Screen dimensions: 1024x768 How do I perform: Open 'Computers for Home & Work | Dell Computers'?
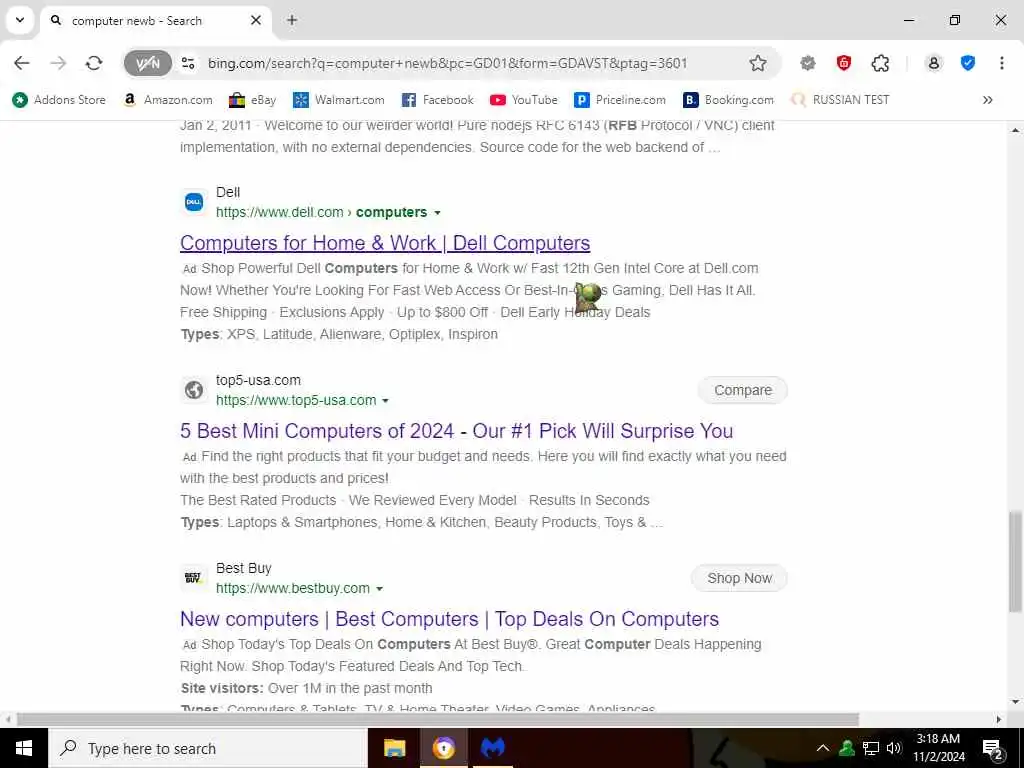pos(385,243)
